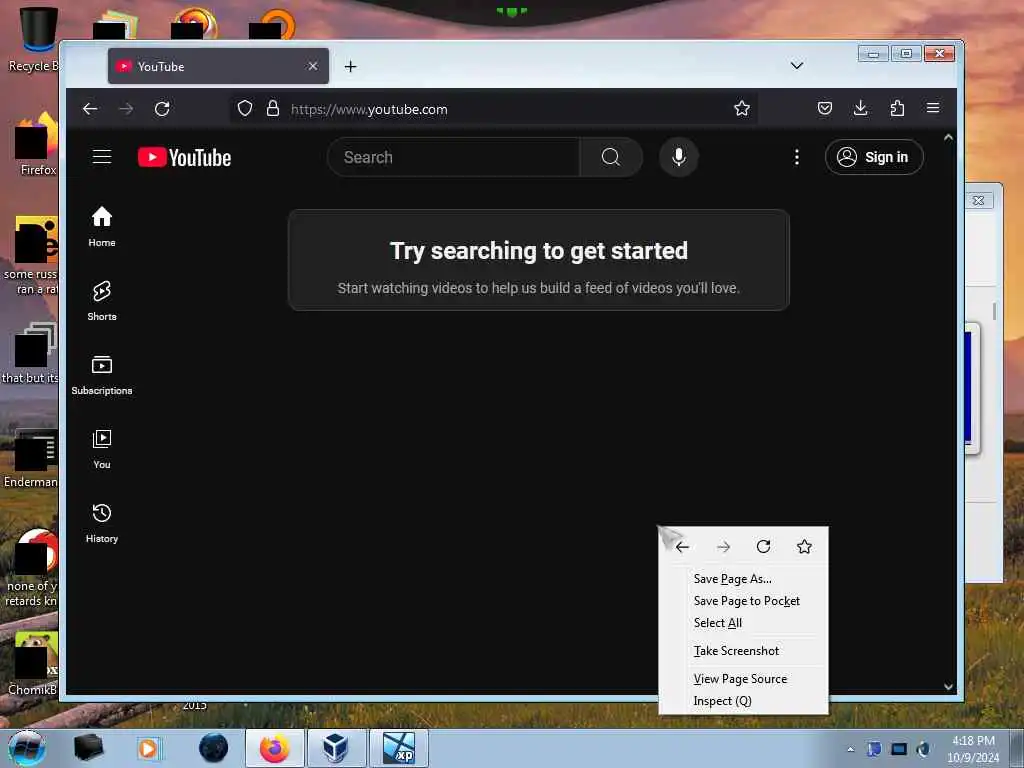Expand the list all tabs chevron
This screenshot has width=1024, height=768.
click(x=797, y=65)
